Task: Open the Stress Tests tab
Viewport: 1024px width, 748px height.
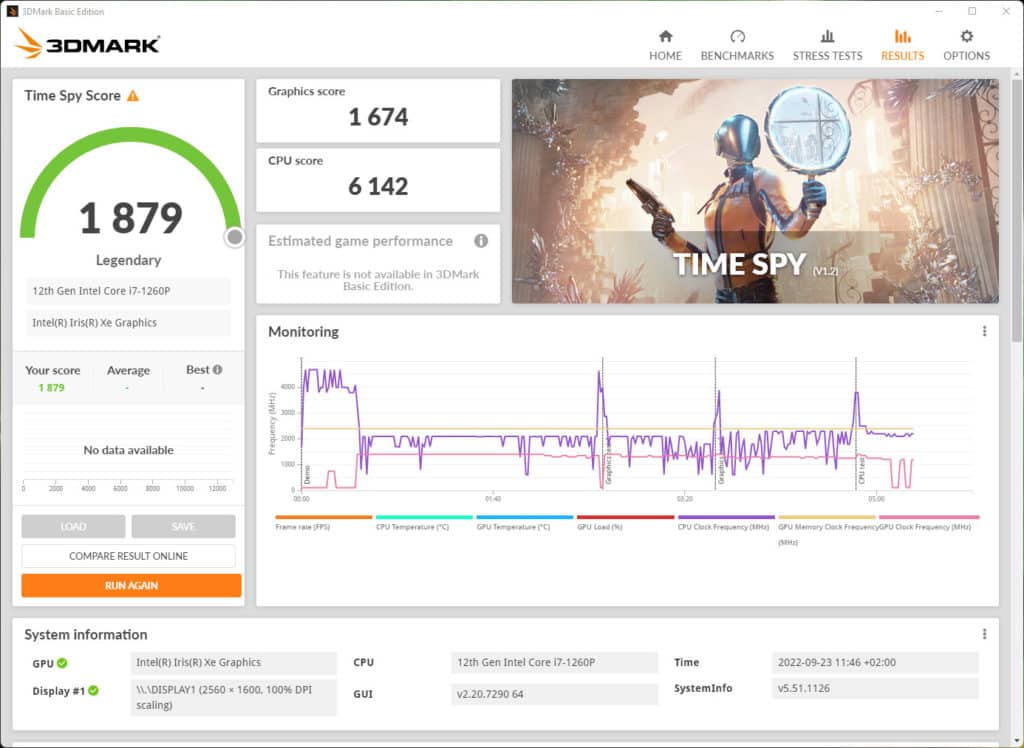Action: click(x=827, y=45)
